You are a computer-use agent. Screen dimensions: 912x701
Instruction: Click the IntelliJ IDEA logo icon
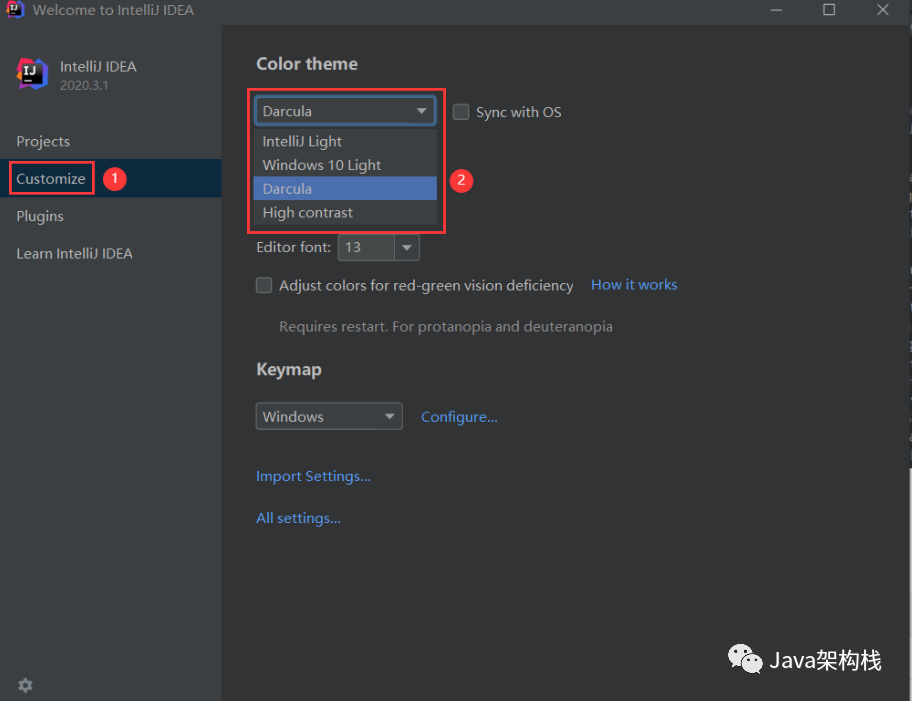(32, 74)
